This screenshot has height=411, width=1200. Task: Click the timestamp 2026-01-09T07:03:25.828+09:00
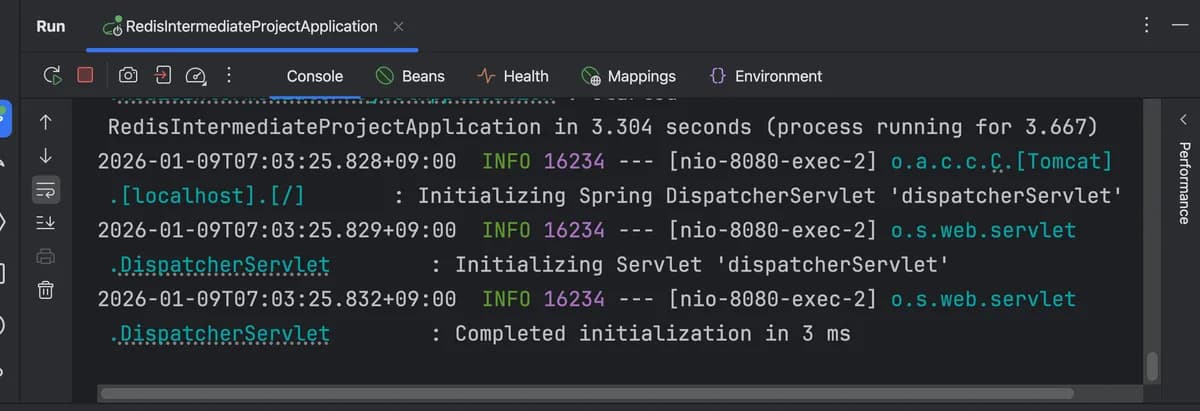[277, 161]
